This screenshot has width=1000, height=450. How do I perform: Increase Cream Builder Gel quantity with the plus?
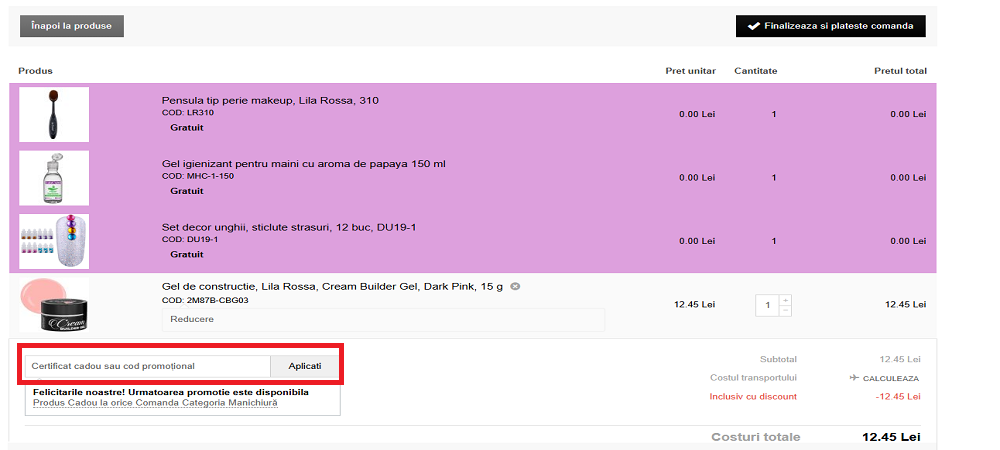785,299
